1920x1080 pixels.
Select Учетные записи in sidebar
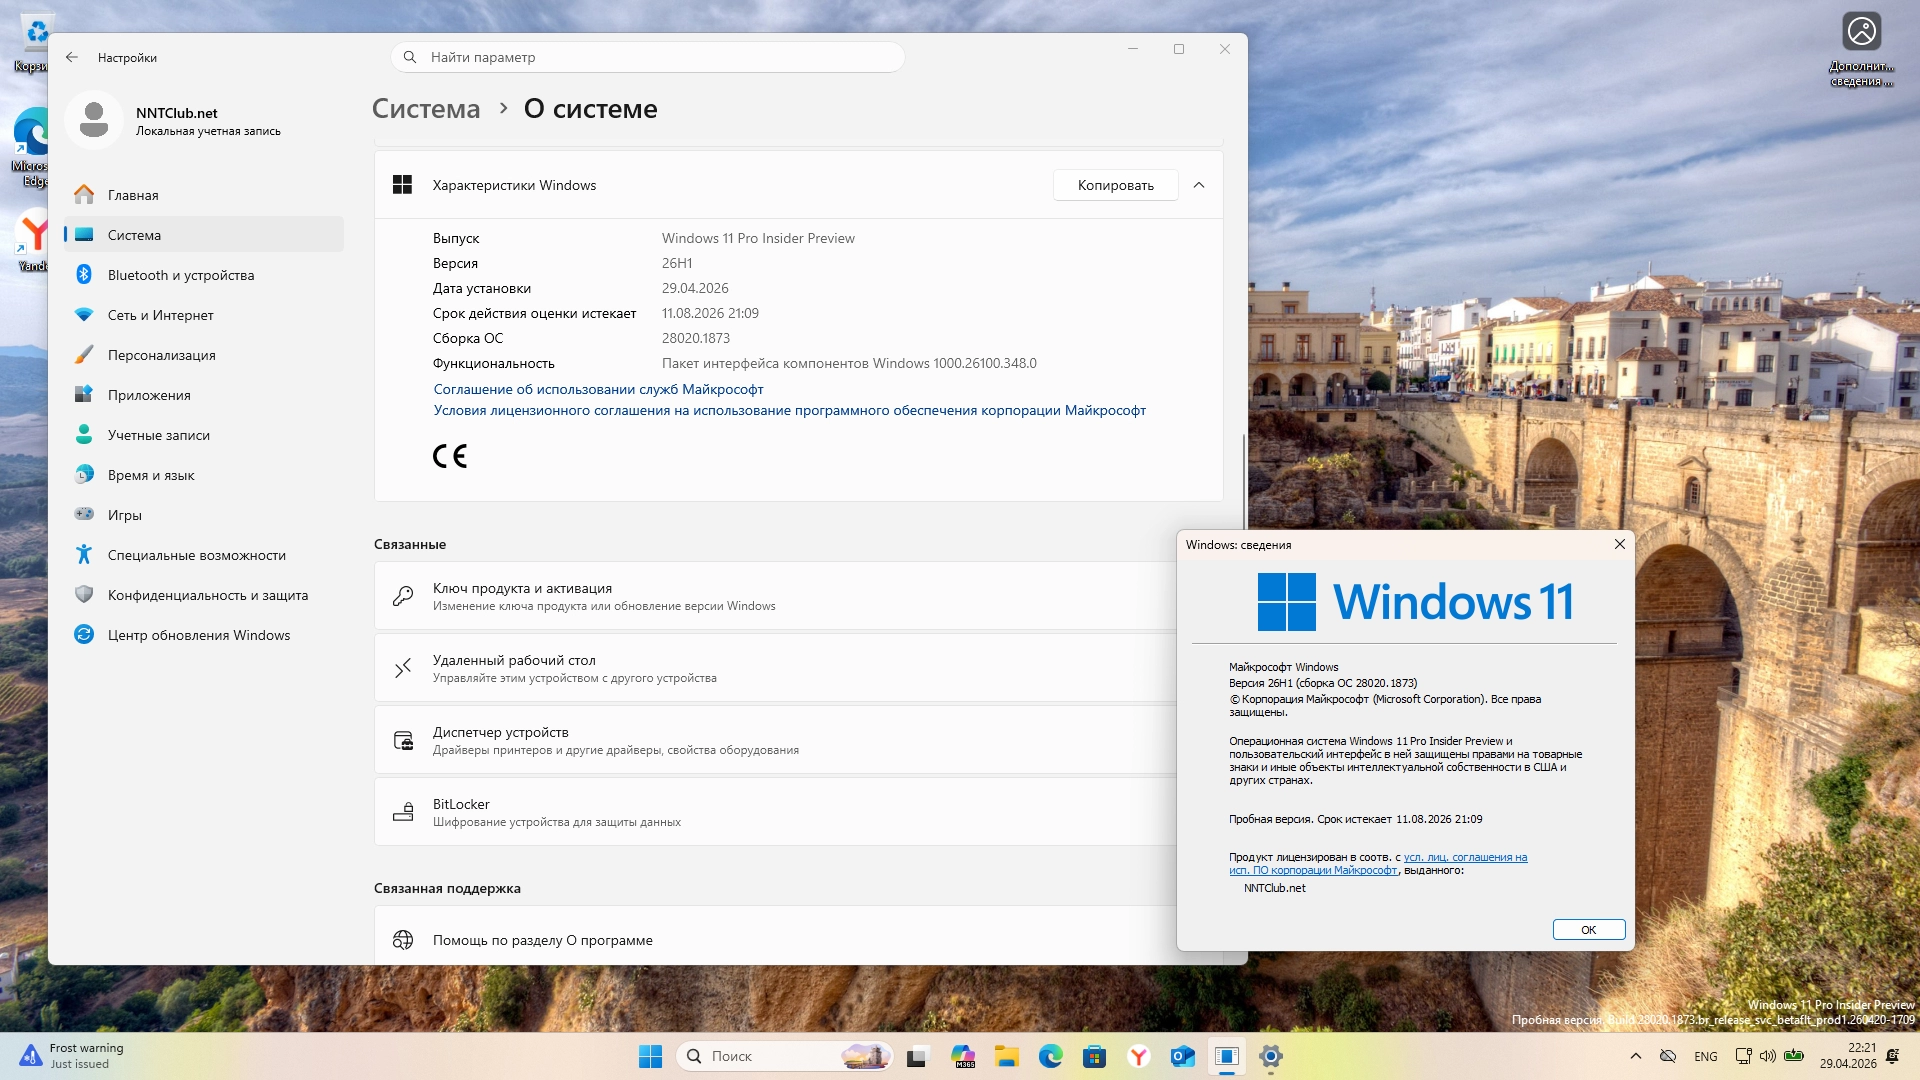click(158, 435)
